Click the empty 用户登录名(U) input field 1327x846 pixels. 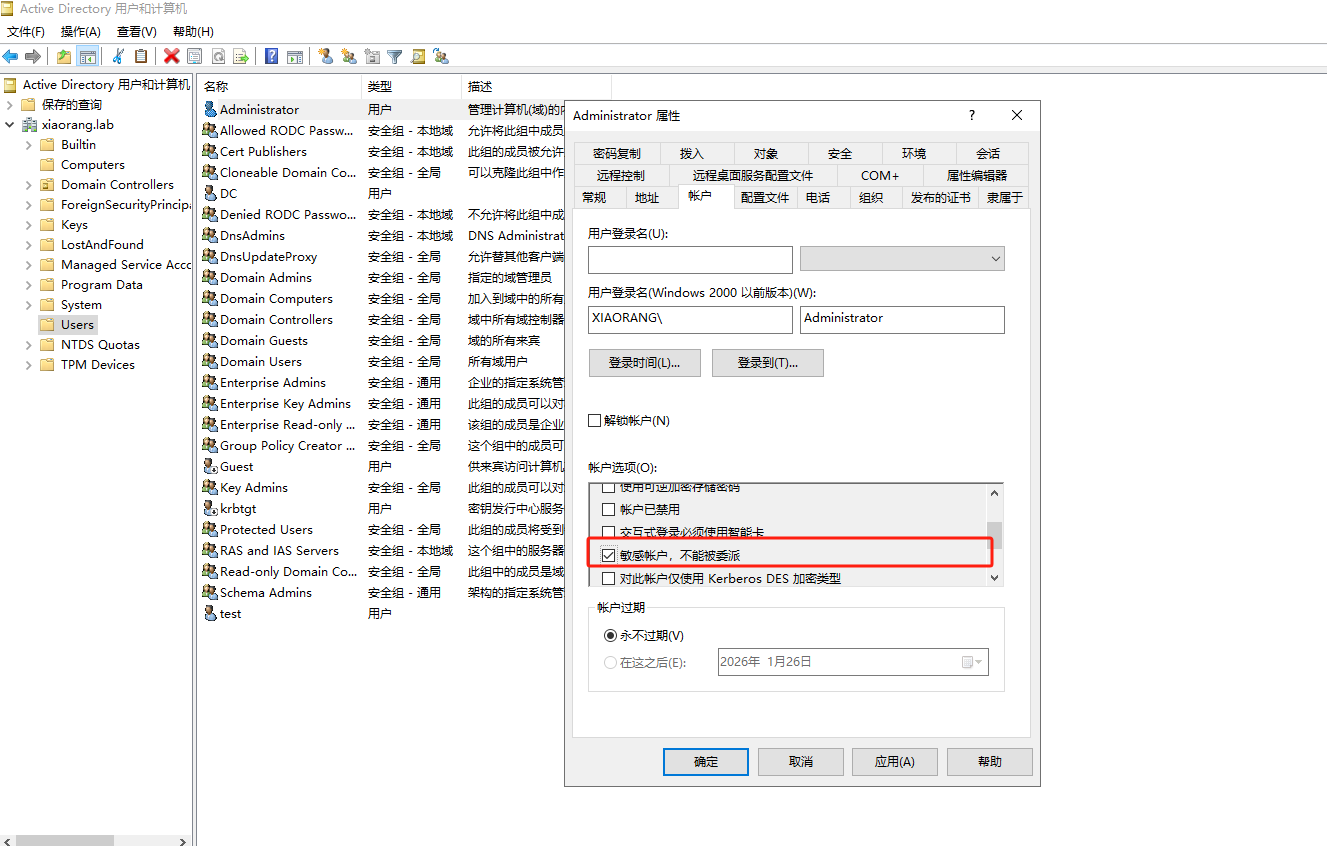pos(690,259)
